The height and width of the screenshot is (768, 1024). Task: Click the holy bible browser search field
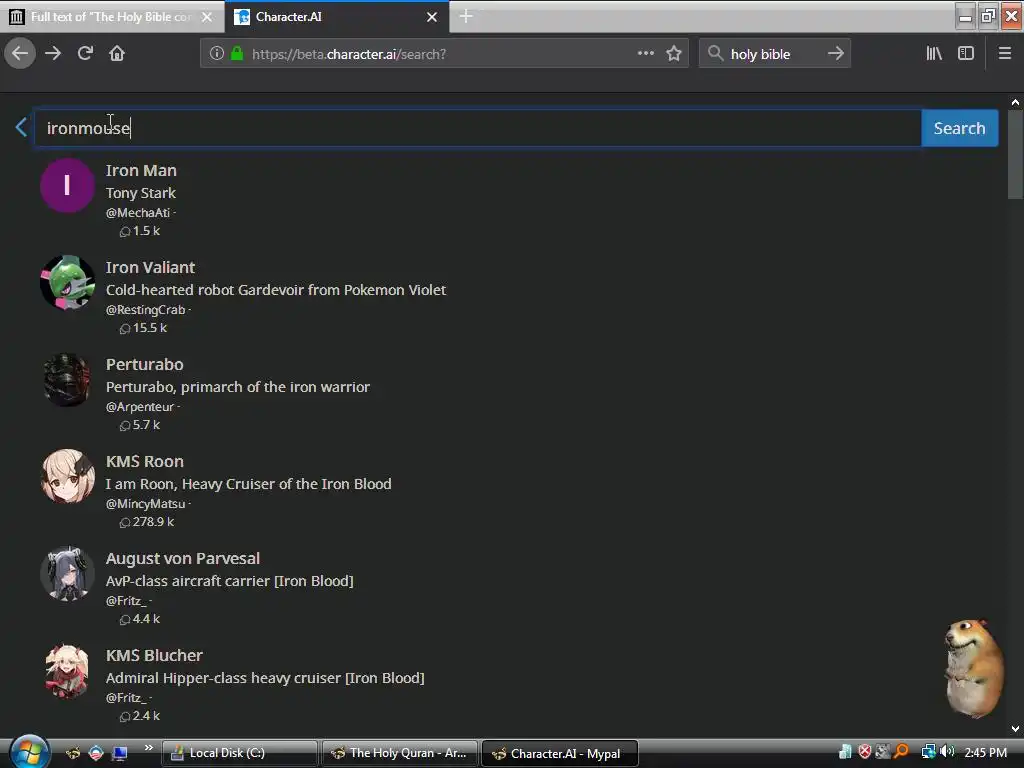pos(774,54)
